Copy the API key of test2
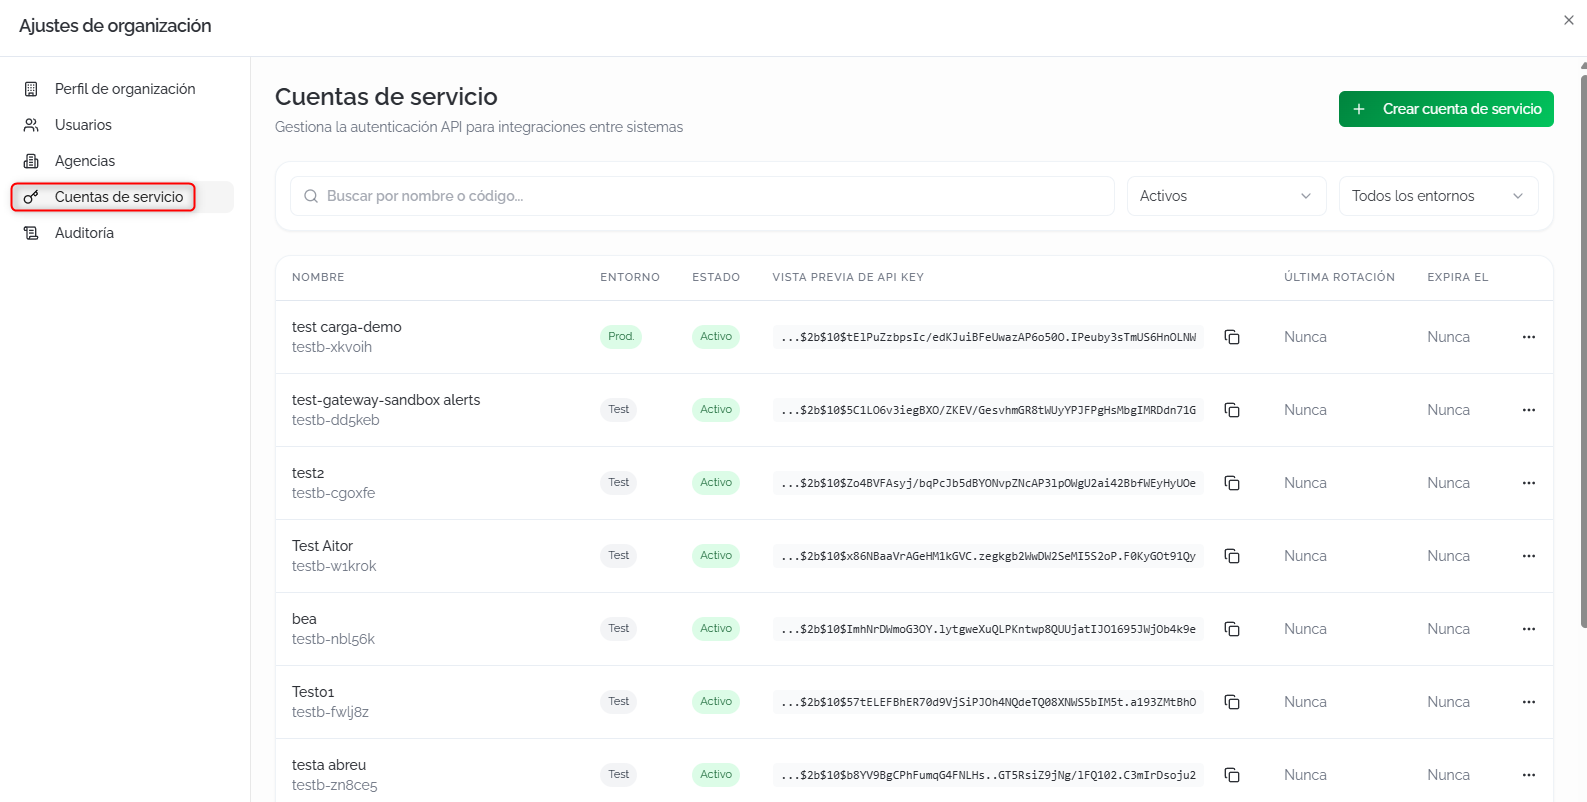 click(x=1232, y=483)
